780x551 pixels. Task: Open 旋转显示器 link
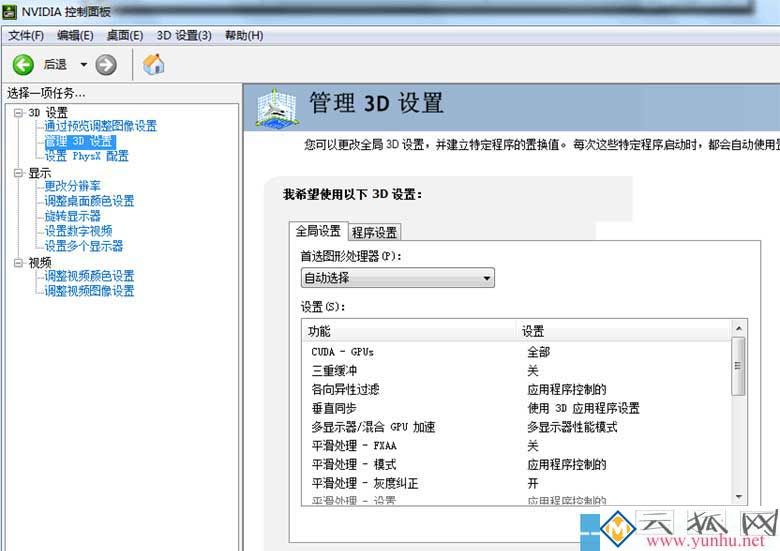click(x=73, y=216)
